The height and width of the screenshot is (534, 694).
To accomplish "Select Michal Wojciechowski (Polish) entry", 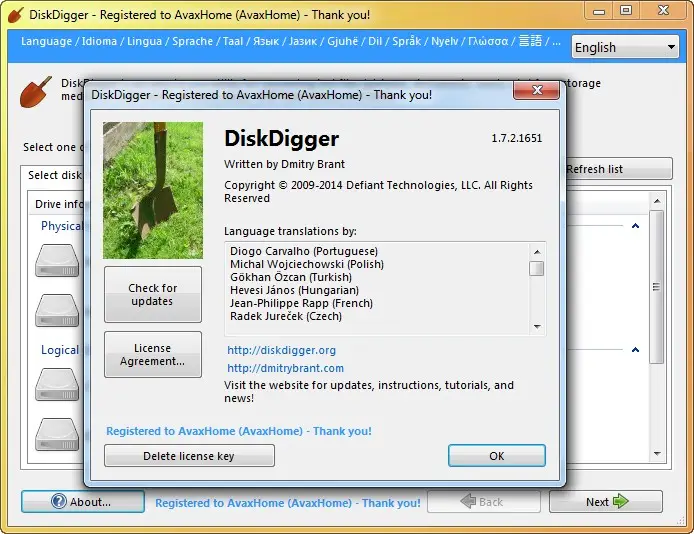I will coord(307,264).
